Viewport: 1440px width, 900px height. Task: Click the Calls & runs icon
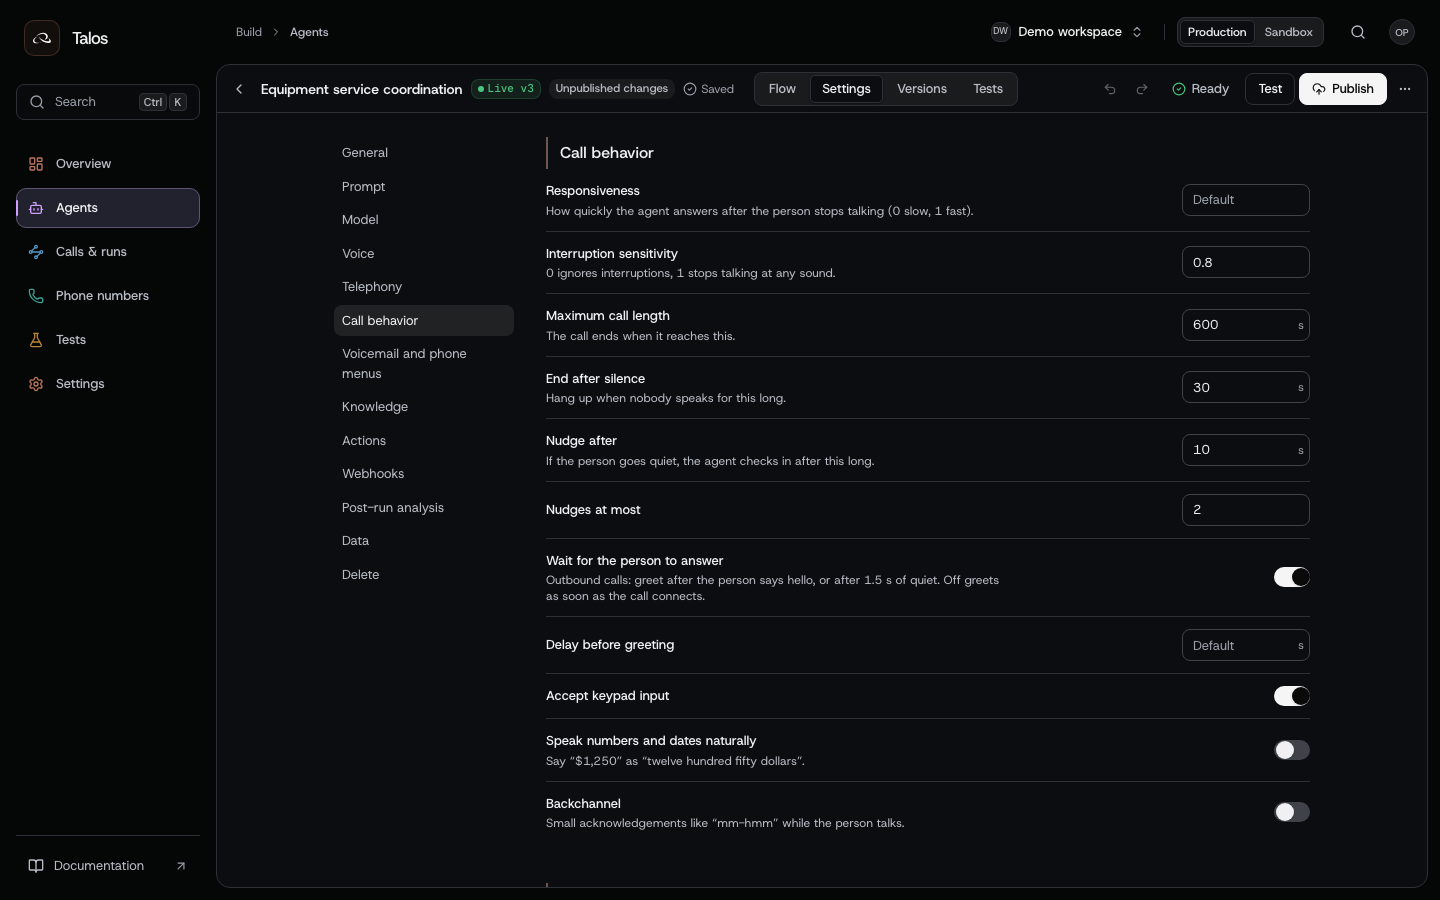pos(36,252)
